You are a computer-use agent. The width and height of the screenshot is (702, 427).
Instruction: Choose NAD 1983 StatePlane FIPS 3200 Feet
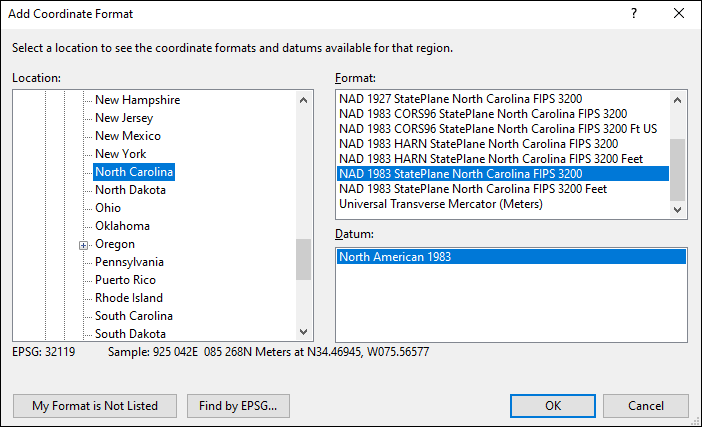point(503,189)
